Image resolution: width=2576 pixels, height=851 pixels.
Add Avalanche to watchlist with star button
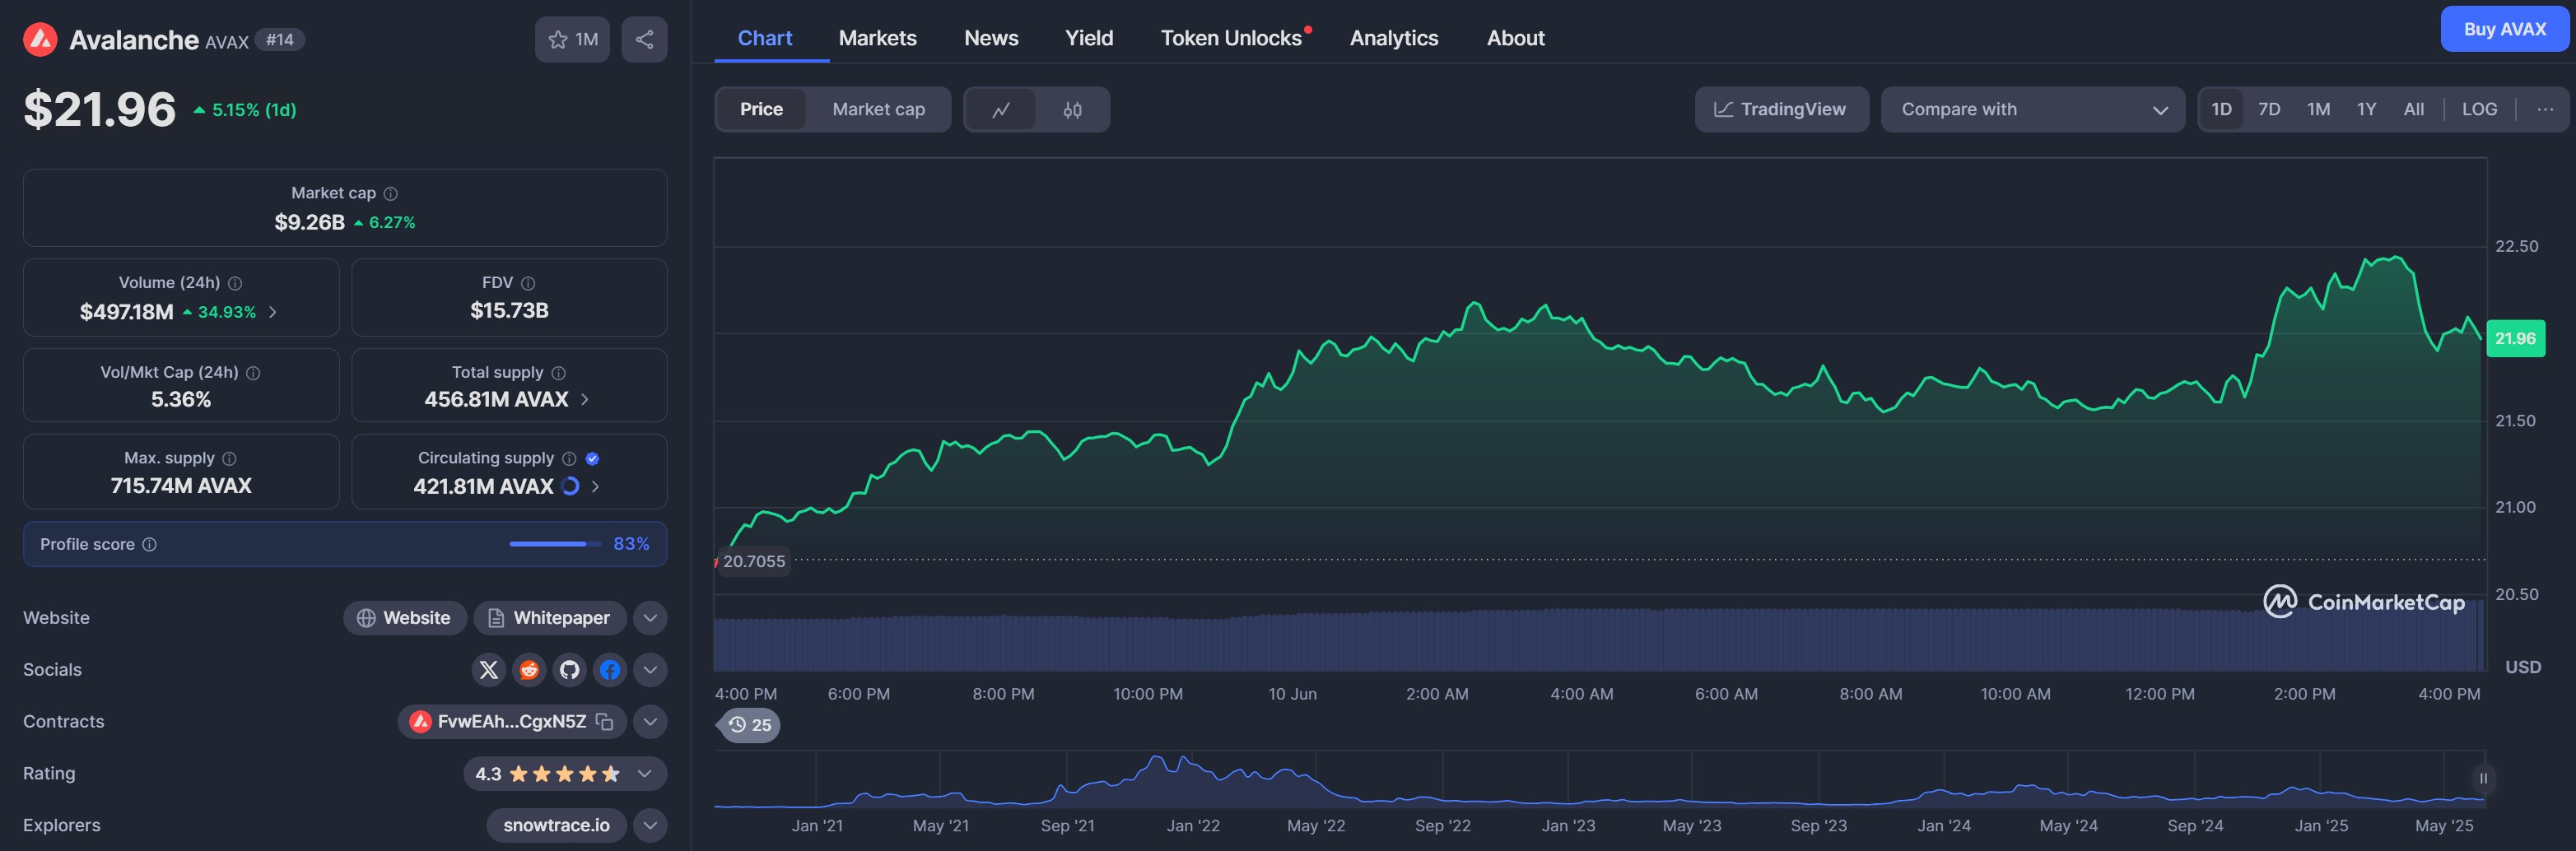(x=572, y=40)
